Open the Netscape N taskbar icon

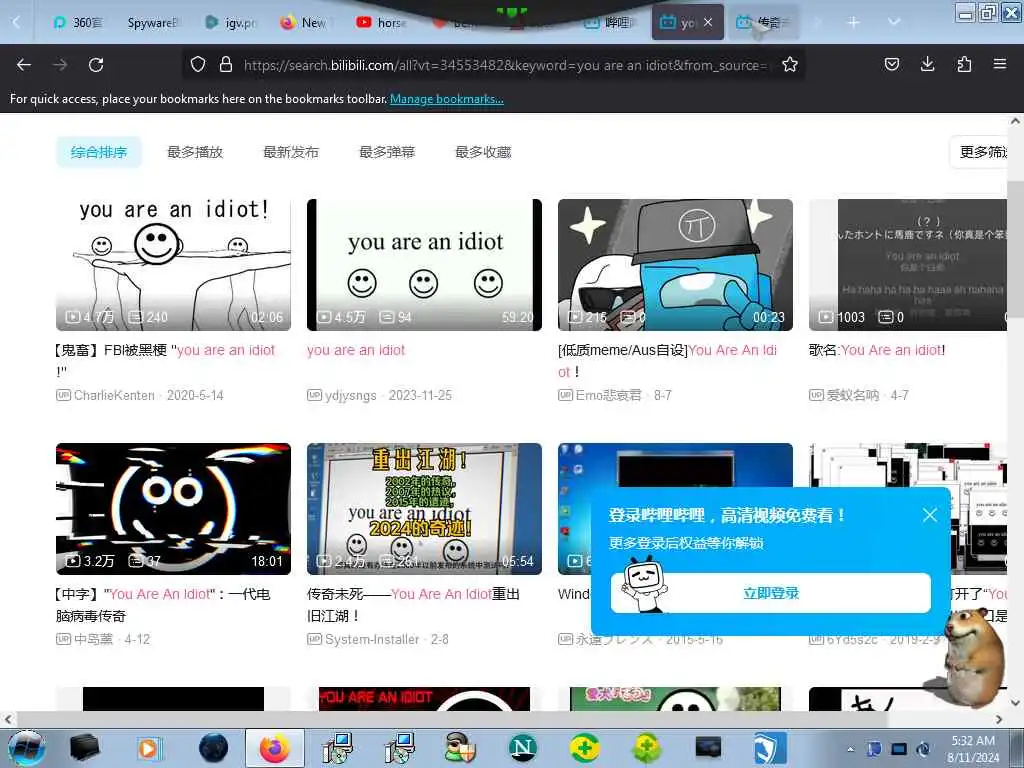click(522, 748)
